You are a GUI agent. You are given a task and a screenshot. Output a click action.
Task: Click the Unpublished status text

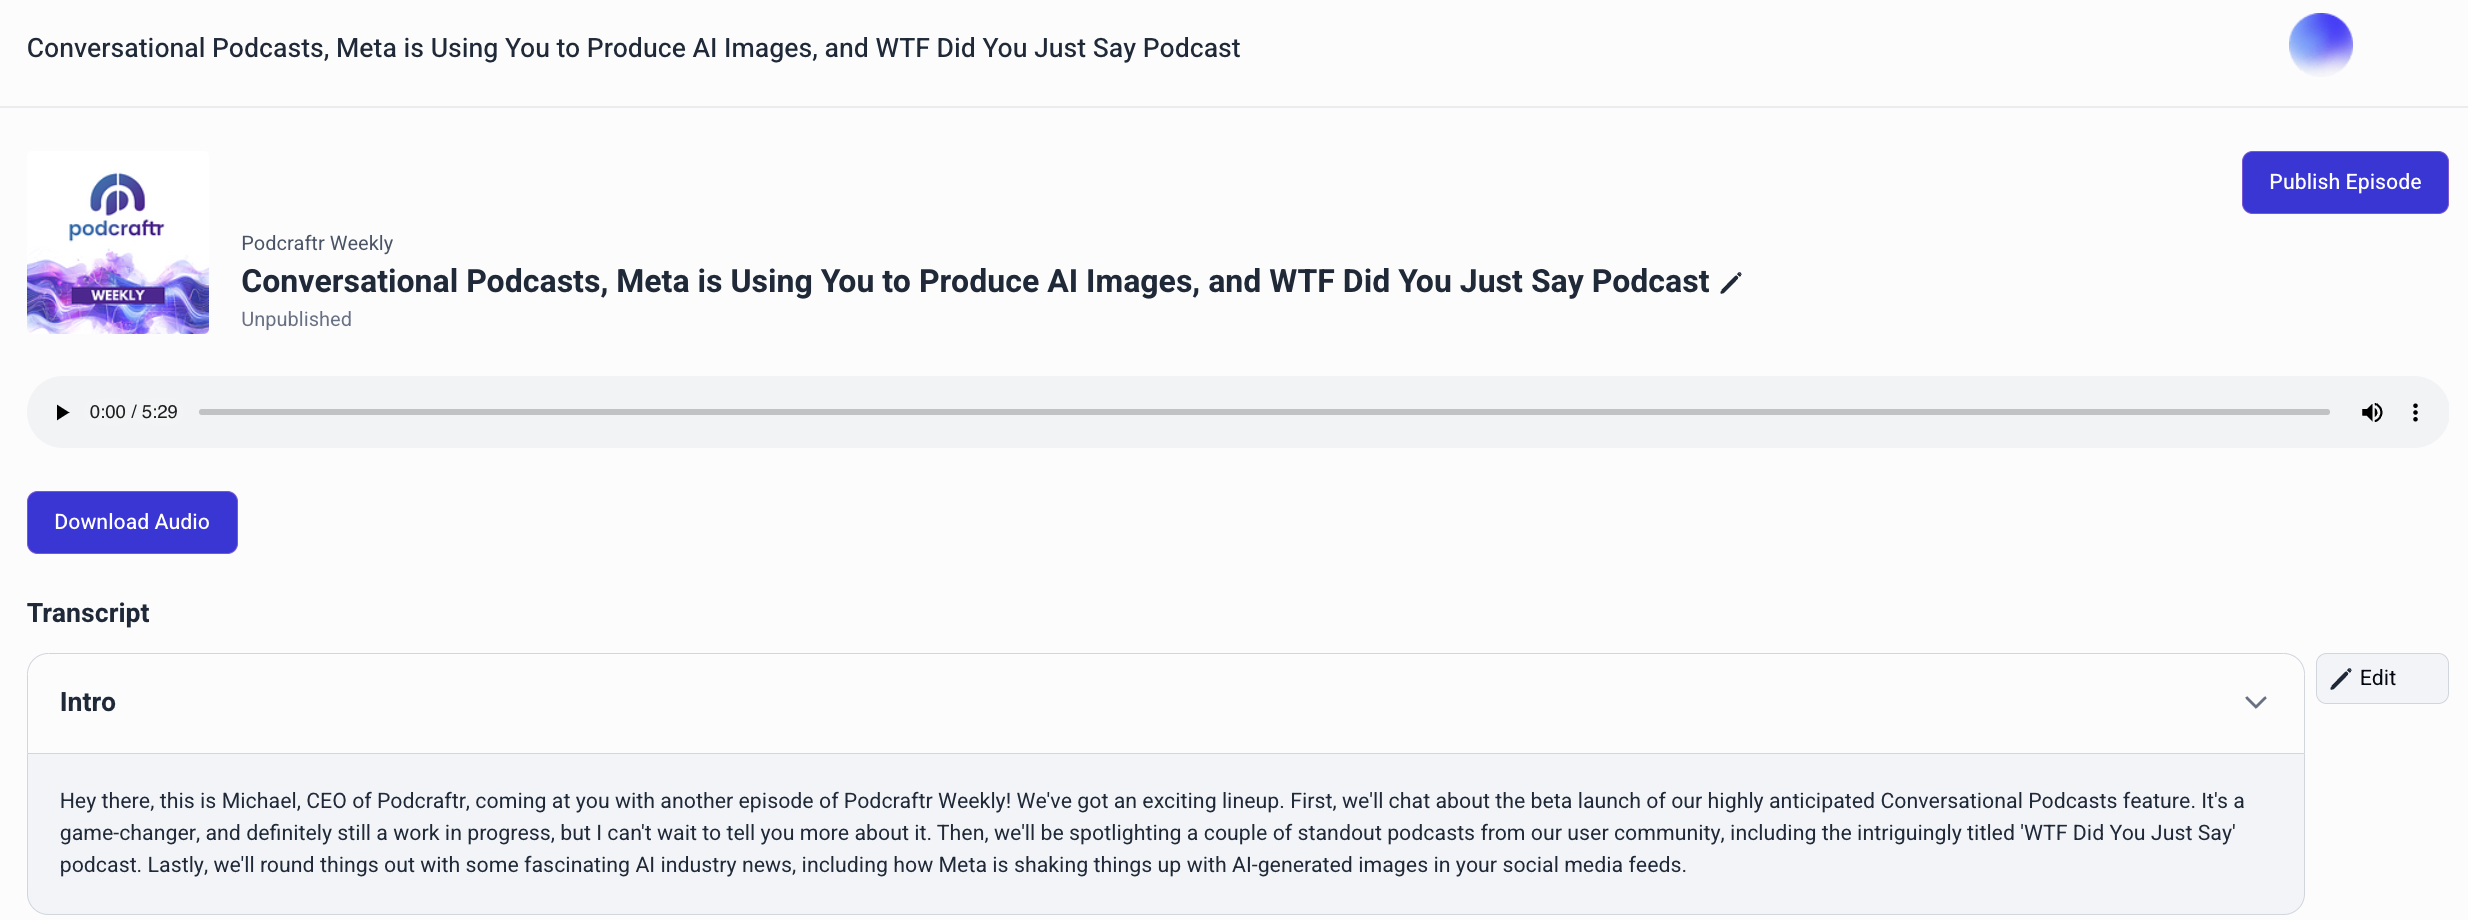pos(296,319)
